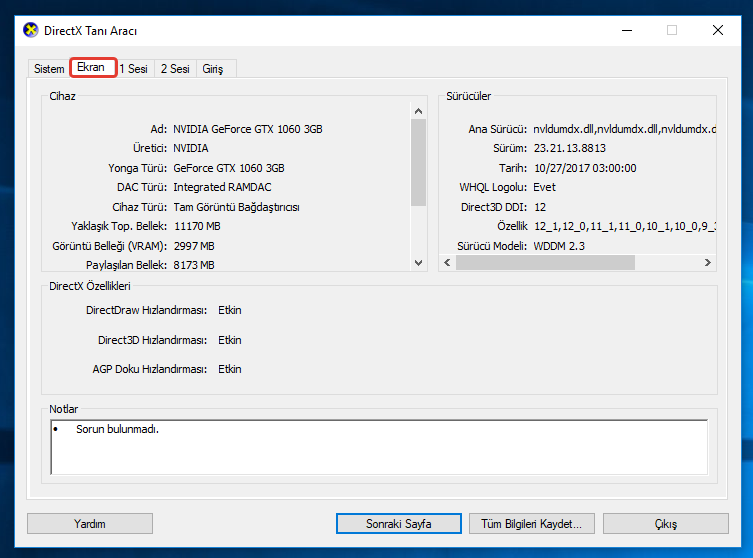
Task: Click the Sürücüler horizontal scrollbar thumb
Action: pos(545,263)
